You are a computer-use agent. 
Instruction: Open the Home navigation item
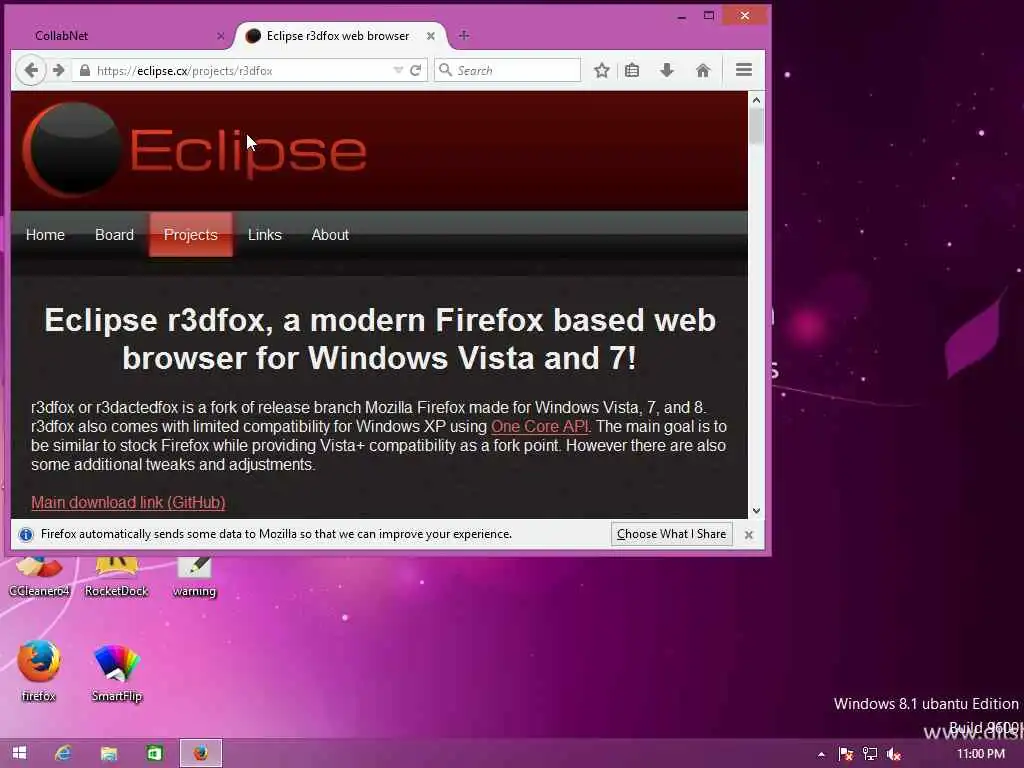point(45,235)
